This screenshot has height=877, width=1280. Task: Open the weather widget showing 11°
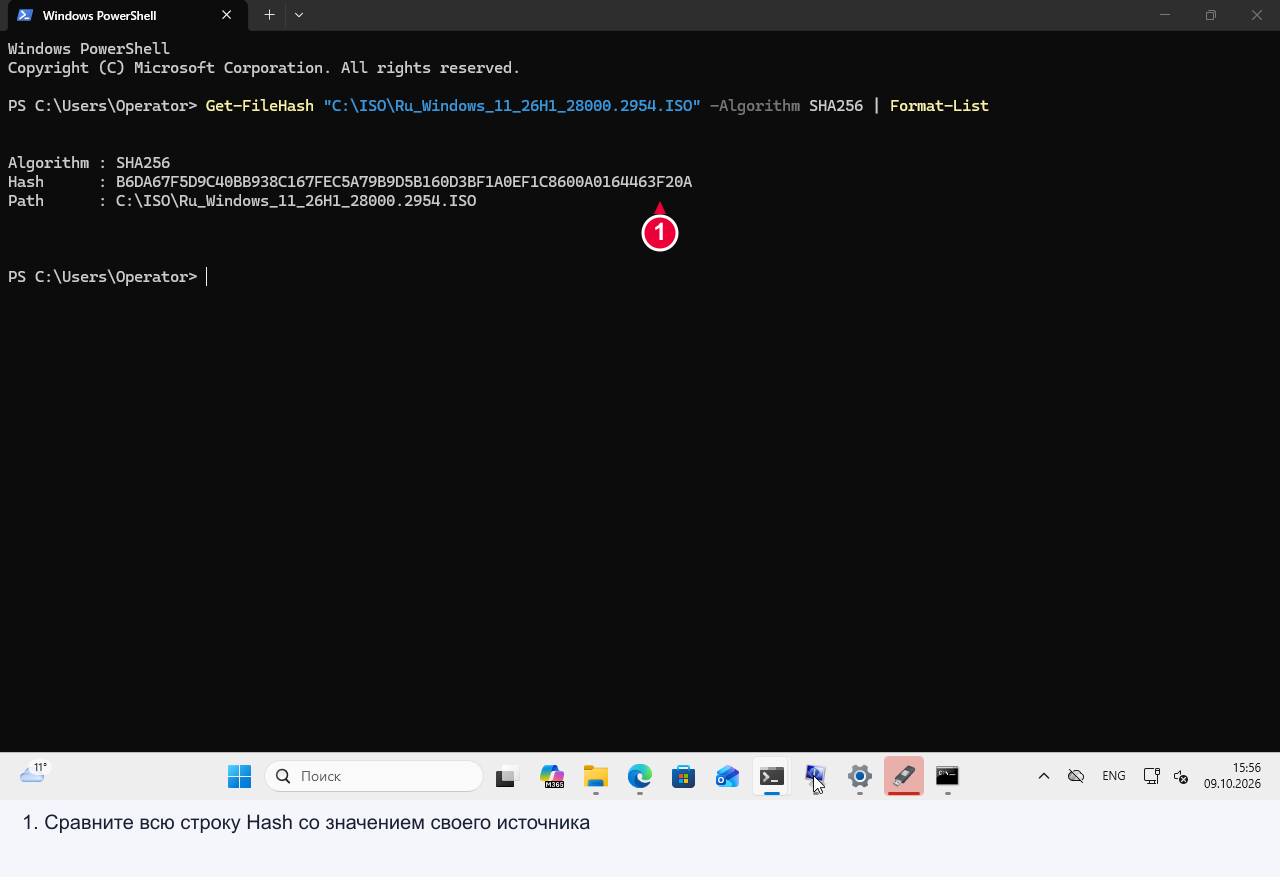click(34, 773)
